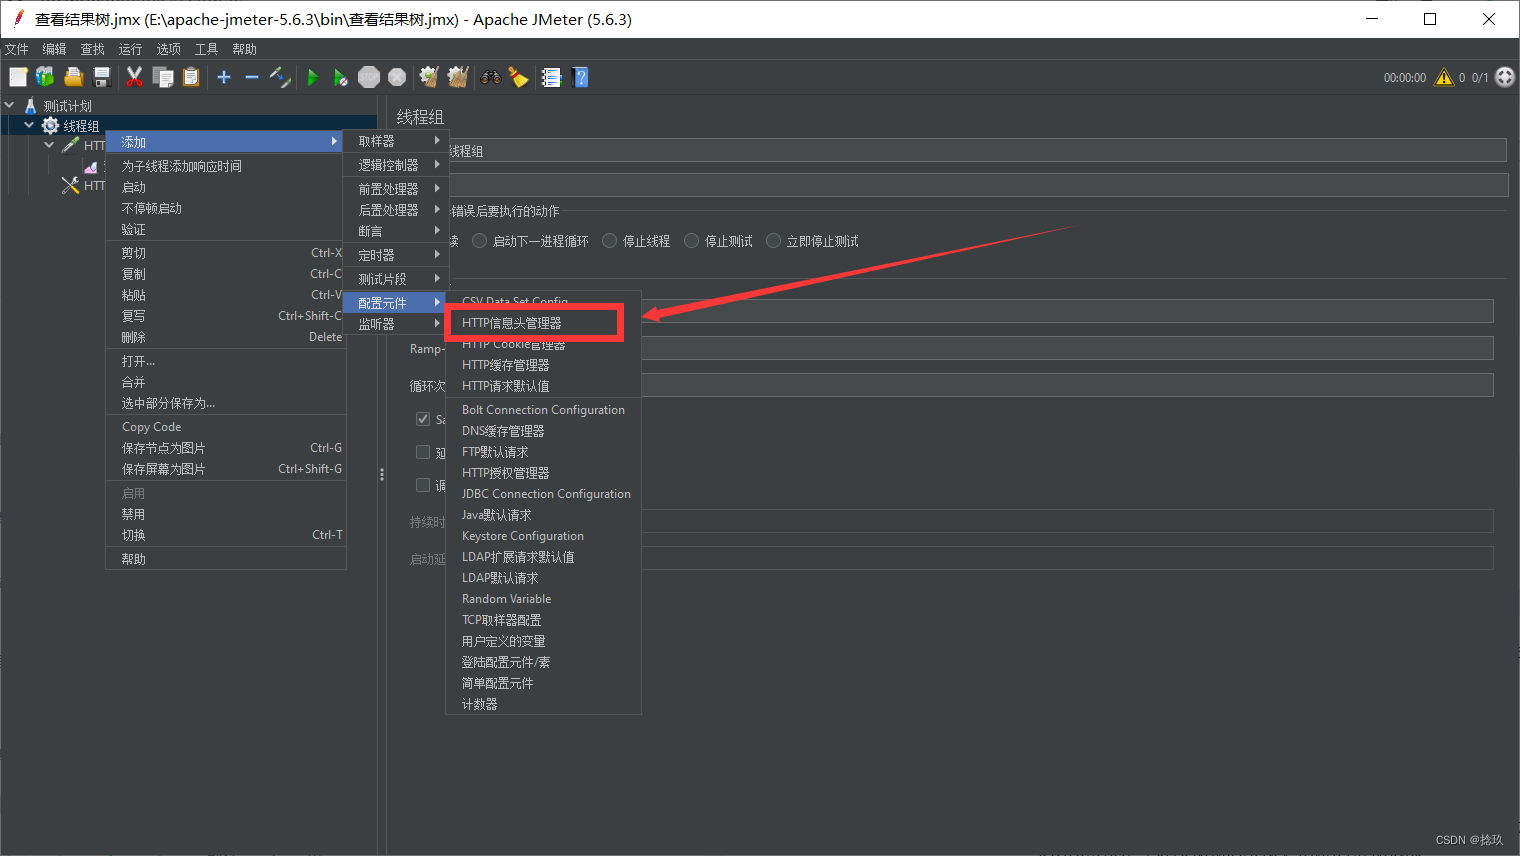Click the Shutdown toolbar icon

pos(397,77)
